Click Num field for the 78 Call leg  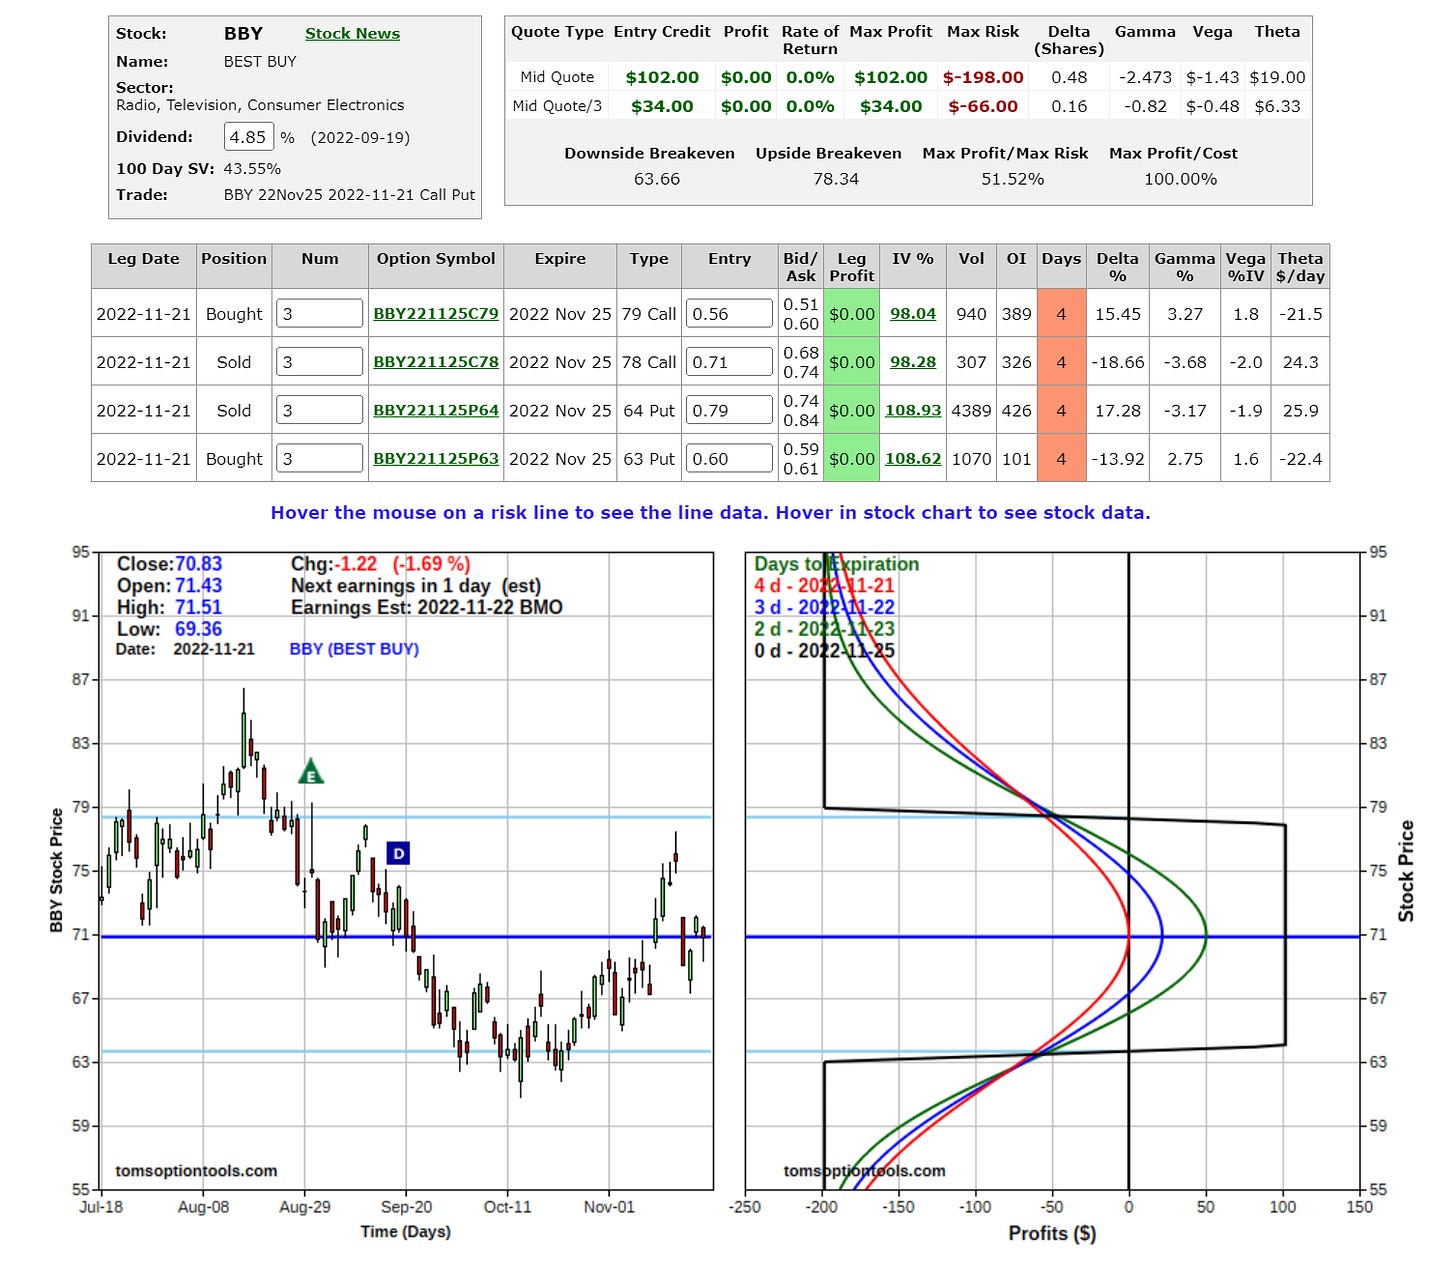(x=320, y=361)
